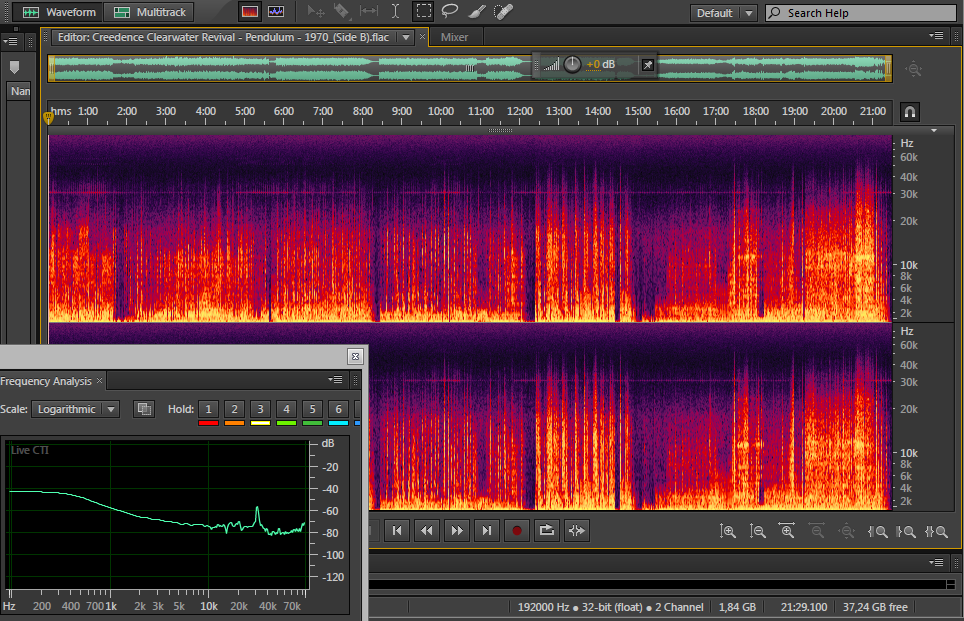Click the overview waveform navigator
This screenshot has height=621, width=964.
[470, 68]
